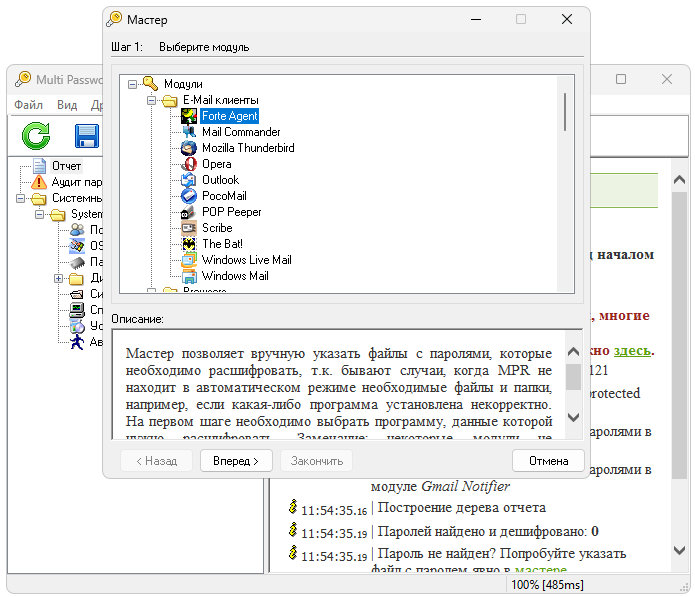Select the Forte Agent module
The height and width of the screenshot is (597, 695).
click(229, 116)
